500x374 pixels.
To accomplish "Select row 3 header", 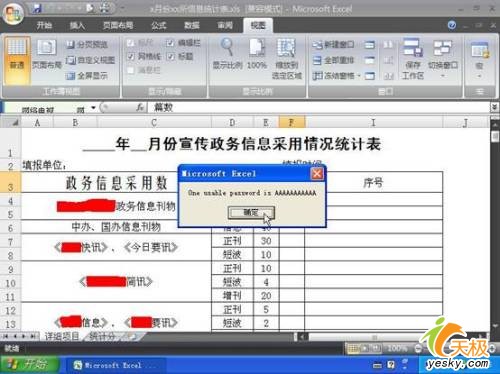I will click(x=11, y=182).
